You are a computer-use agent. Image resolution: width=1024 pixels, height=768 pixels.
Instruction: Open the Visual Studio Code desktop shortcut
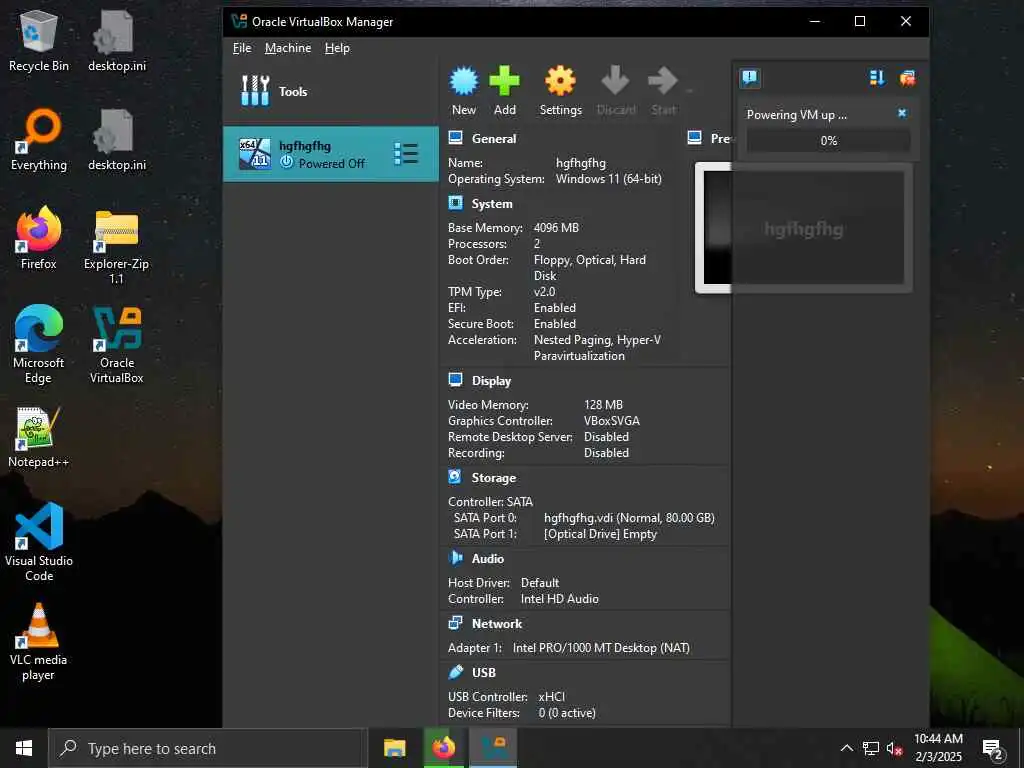coord(39,542)
